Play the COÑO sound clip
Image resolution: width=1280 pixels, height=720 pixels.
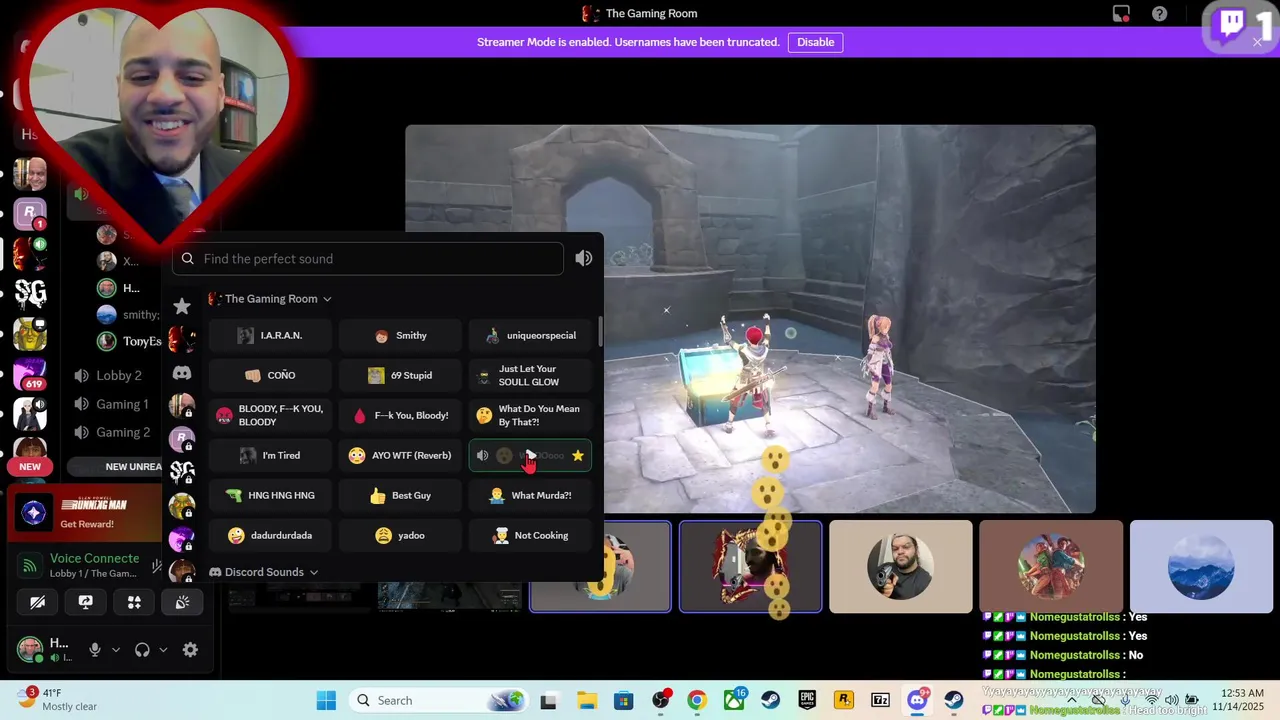click(270, 375)
